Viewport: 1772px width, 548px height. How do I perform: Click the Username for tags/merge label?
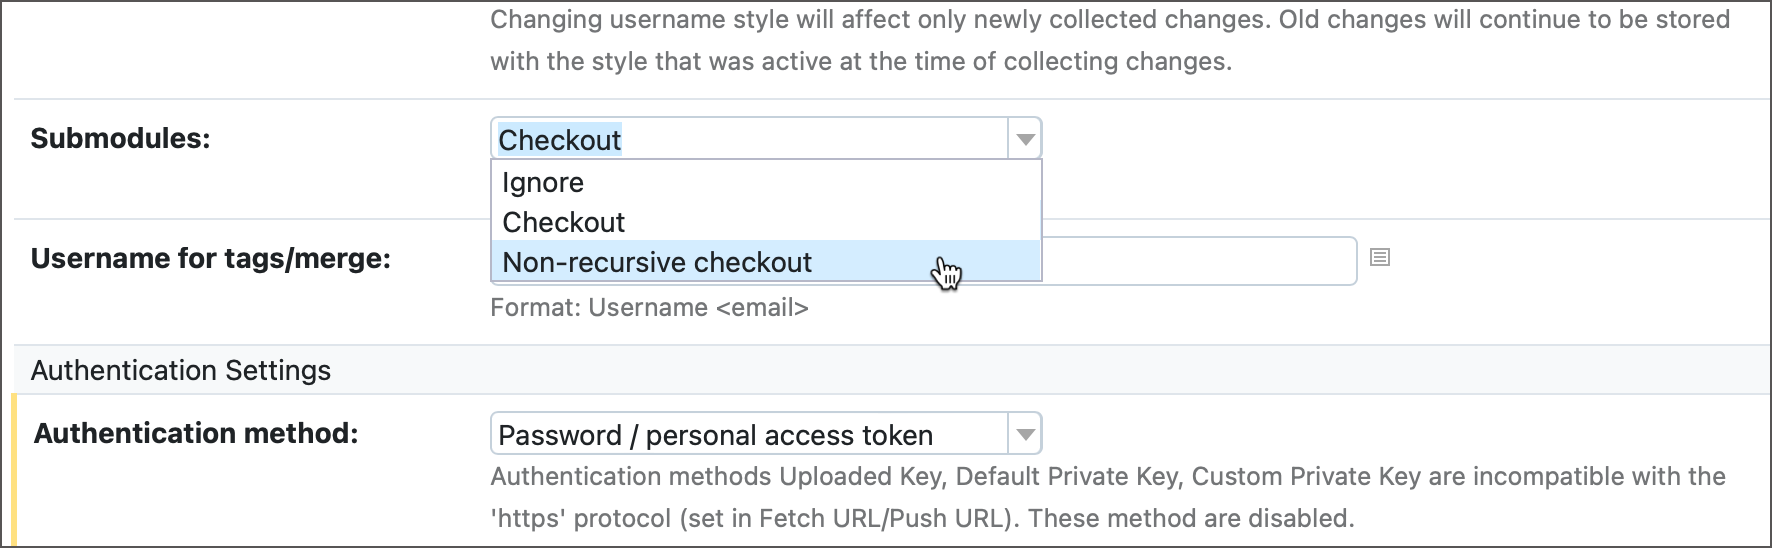click(x=210, y=258)
